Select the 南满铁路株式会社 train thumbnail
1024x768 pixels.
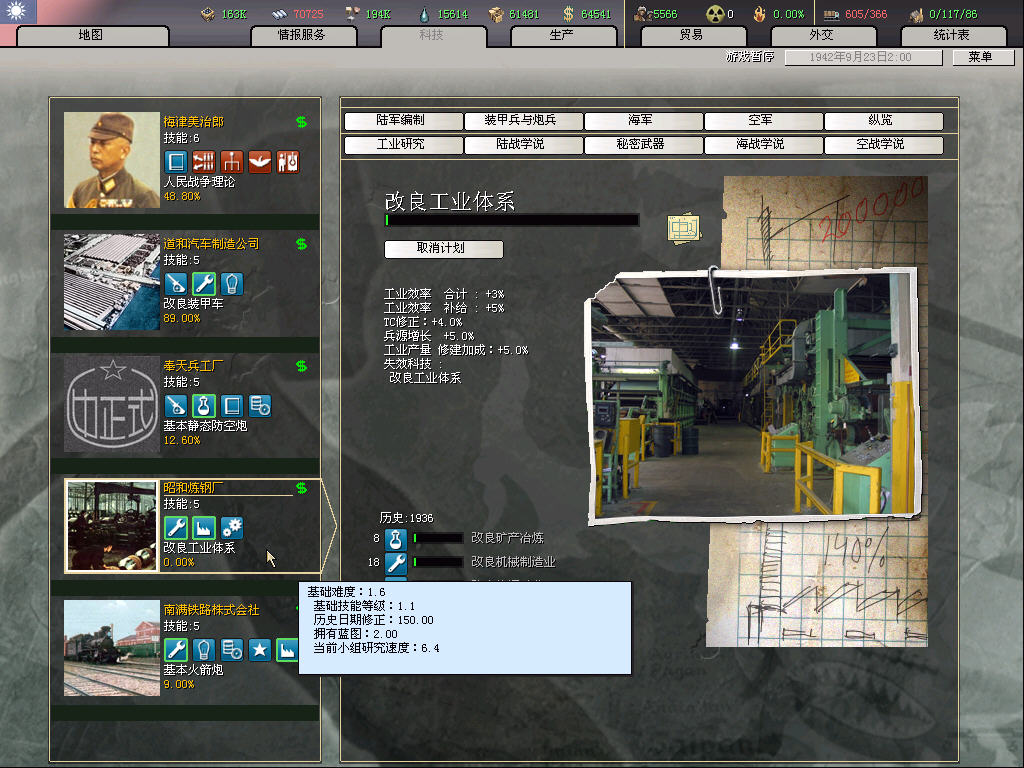coord(112,648)
